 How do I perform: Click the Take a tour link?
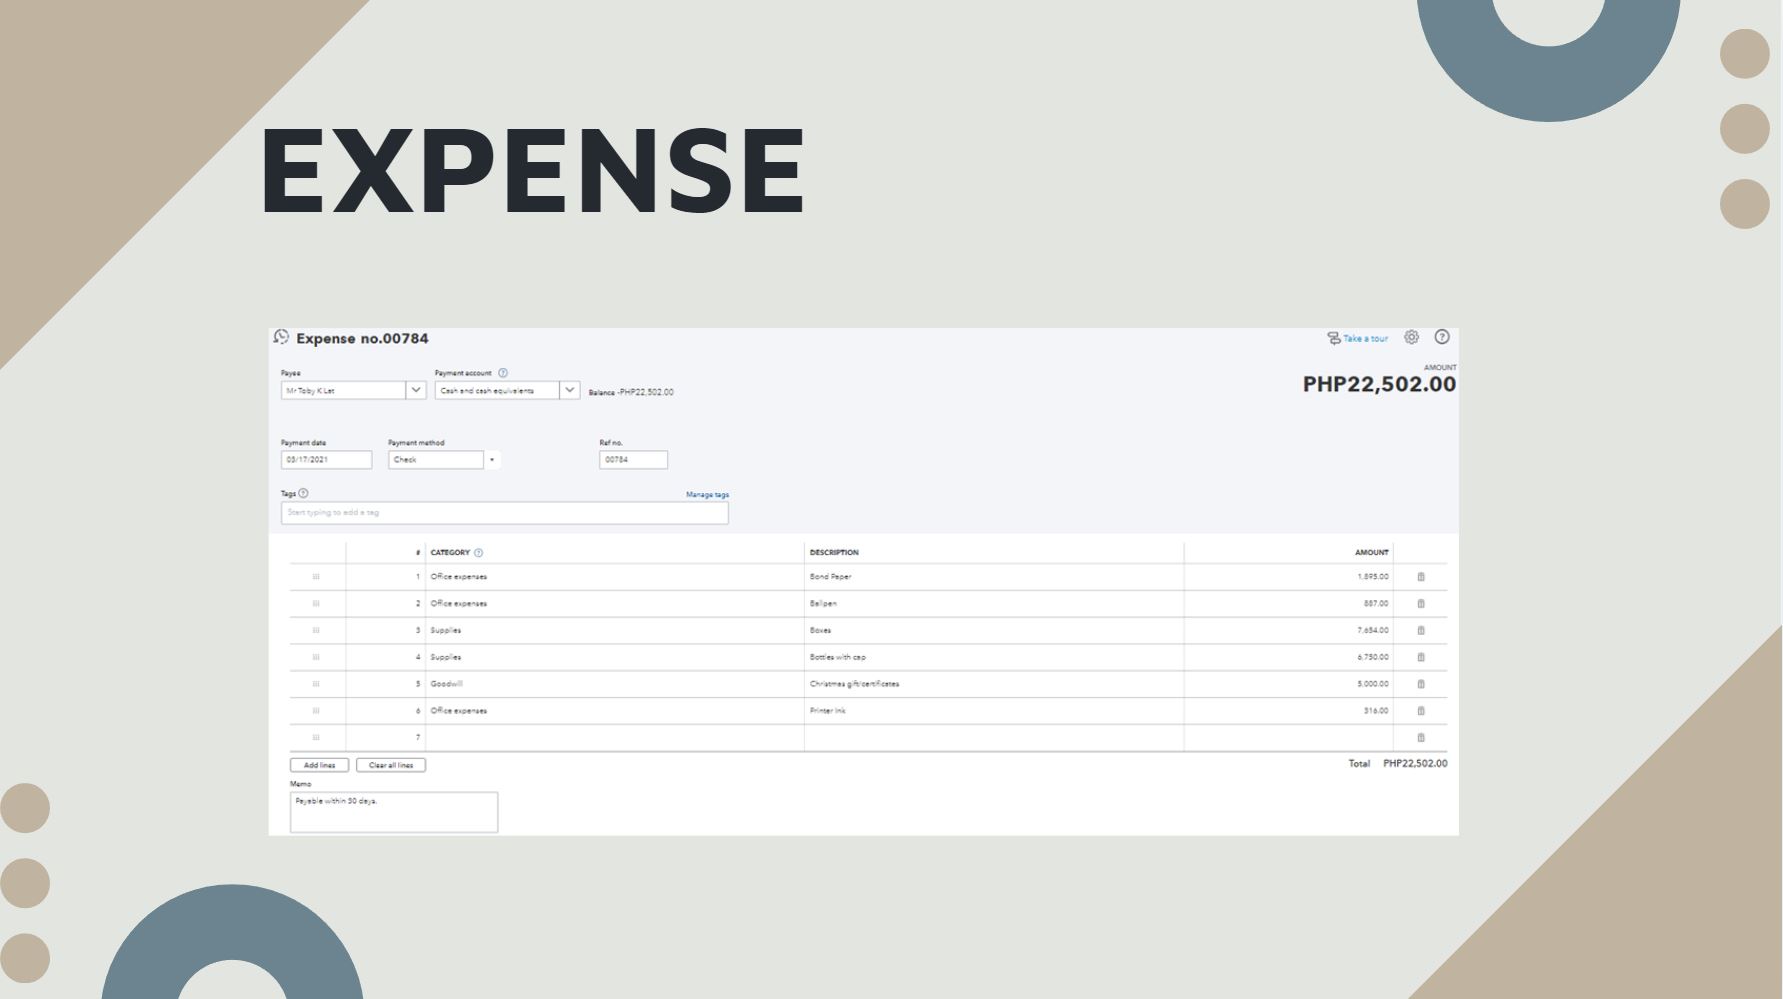pos(1364,339)
